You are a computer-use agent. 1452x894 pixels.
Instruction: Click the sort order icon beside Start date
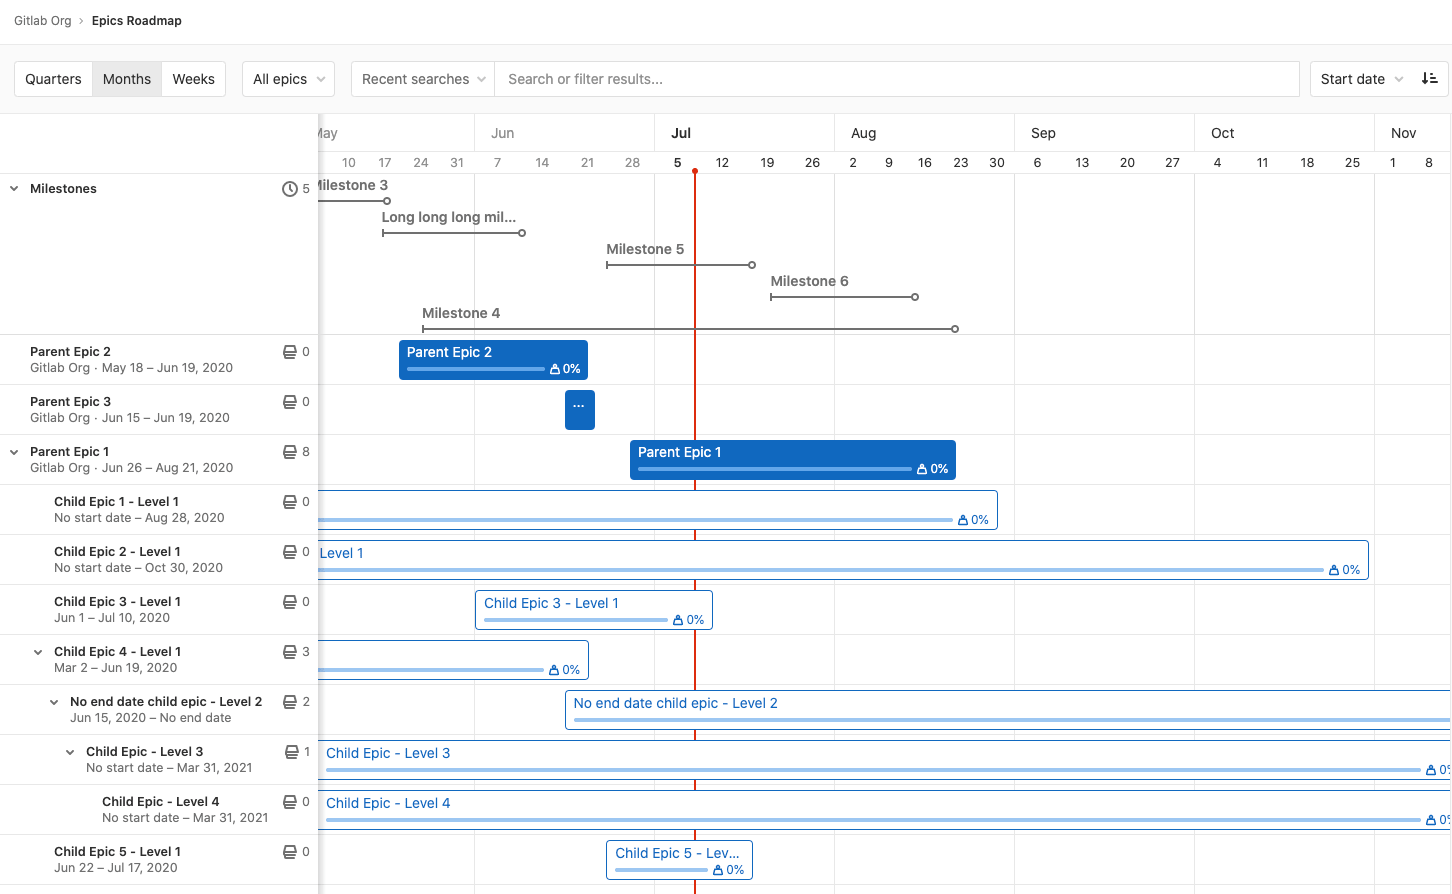coord(1430,78)
